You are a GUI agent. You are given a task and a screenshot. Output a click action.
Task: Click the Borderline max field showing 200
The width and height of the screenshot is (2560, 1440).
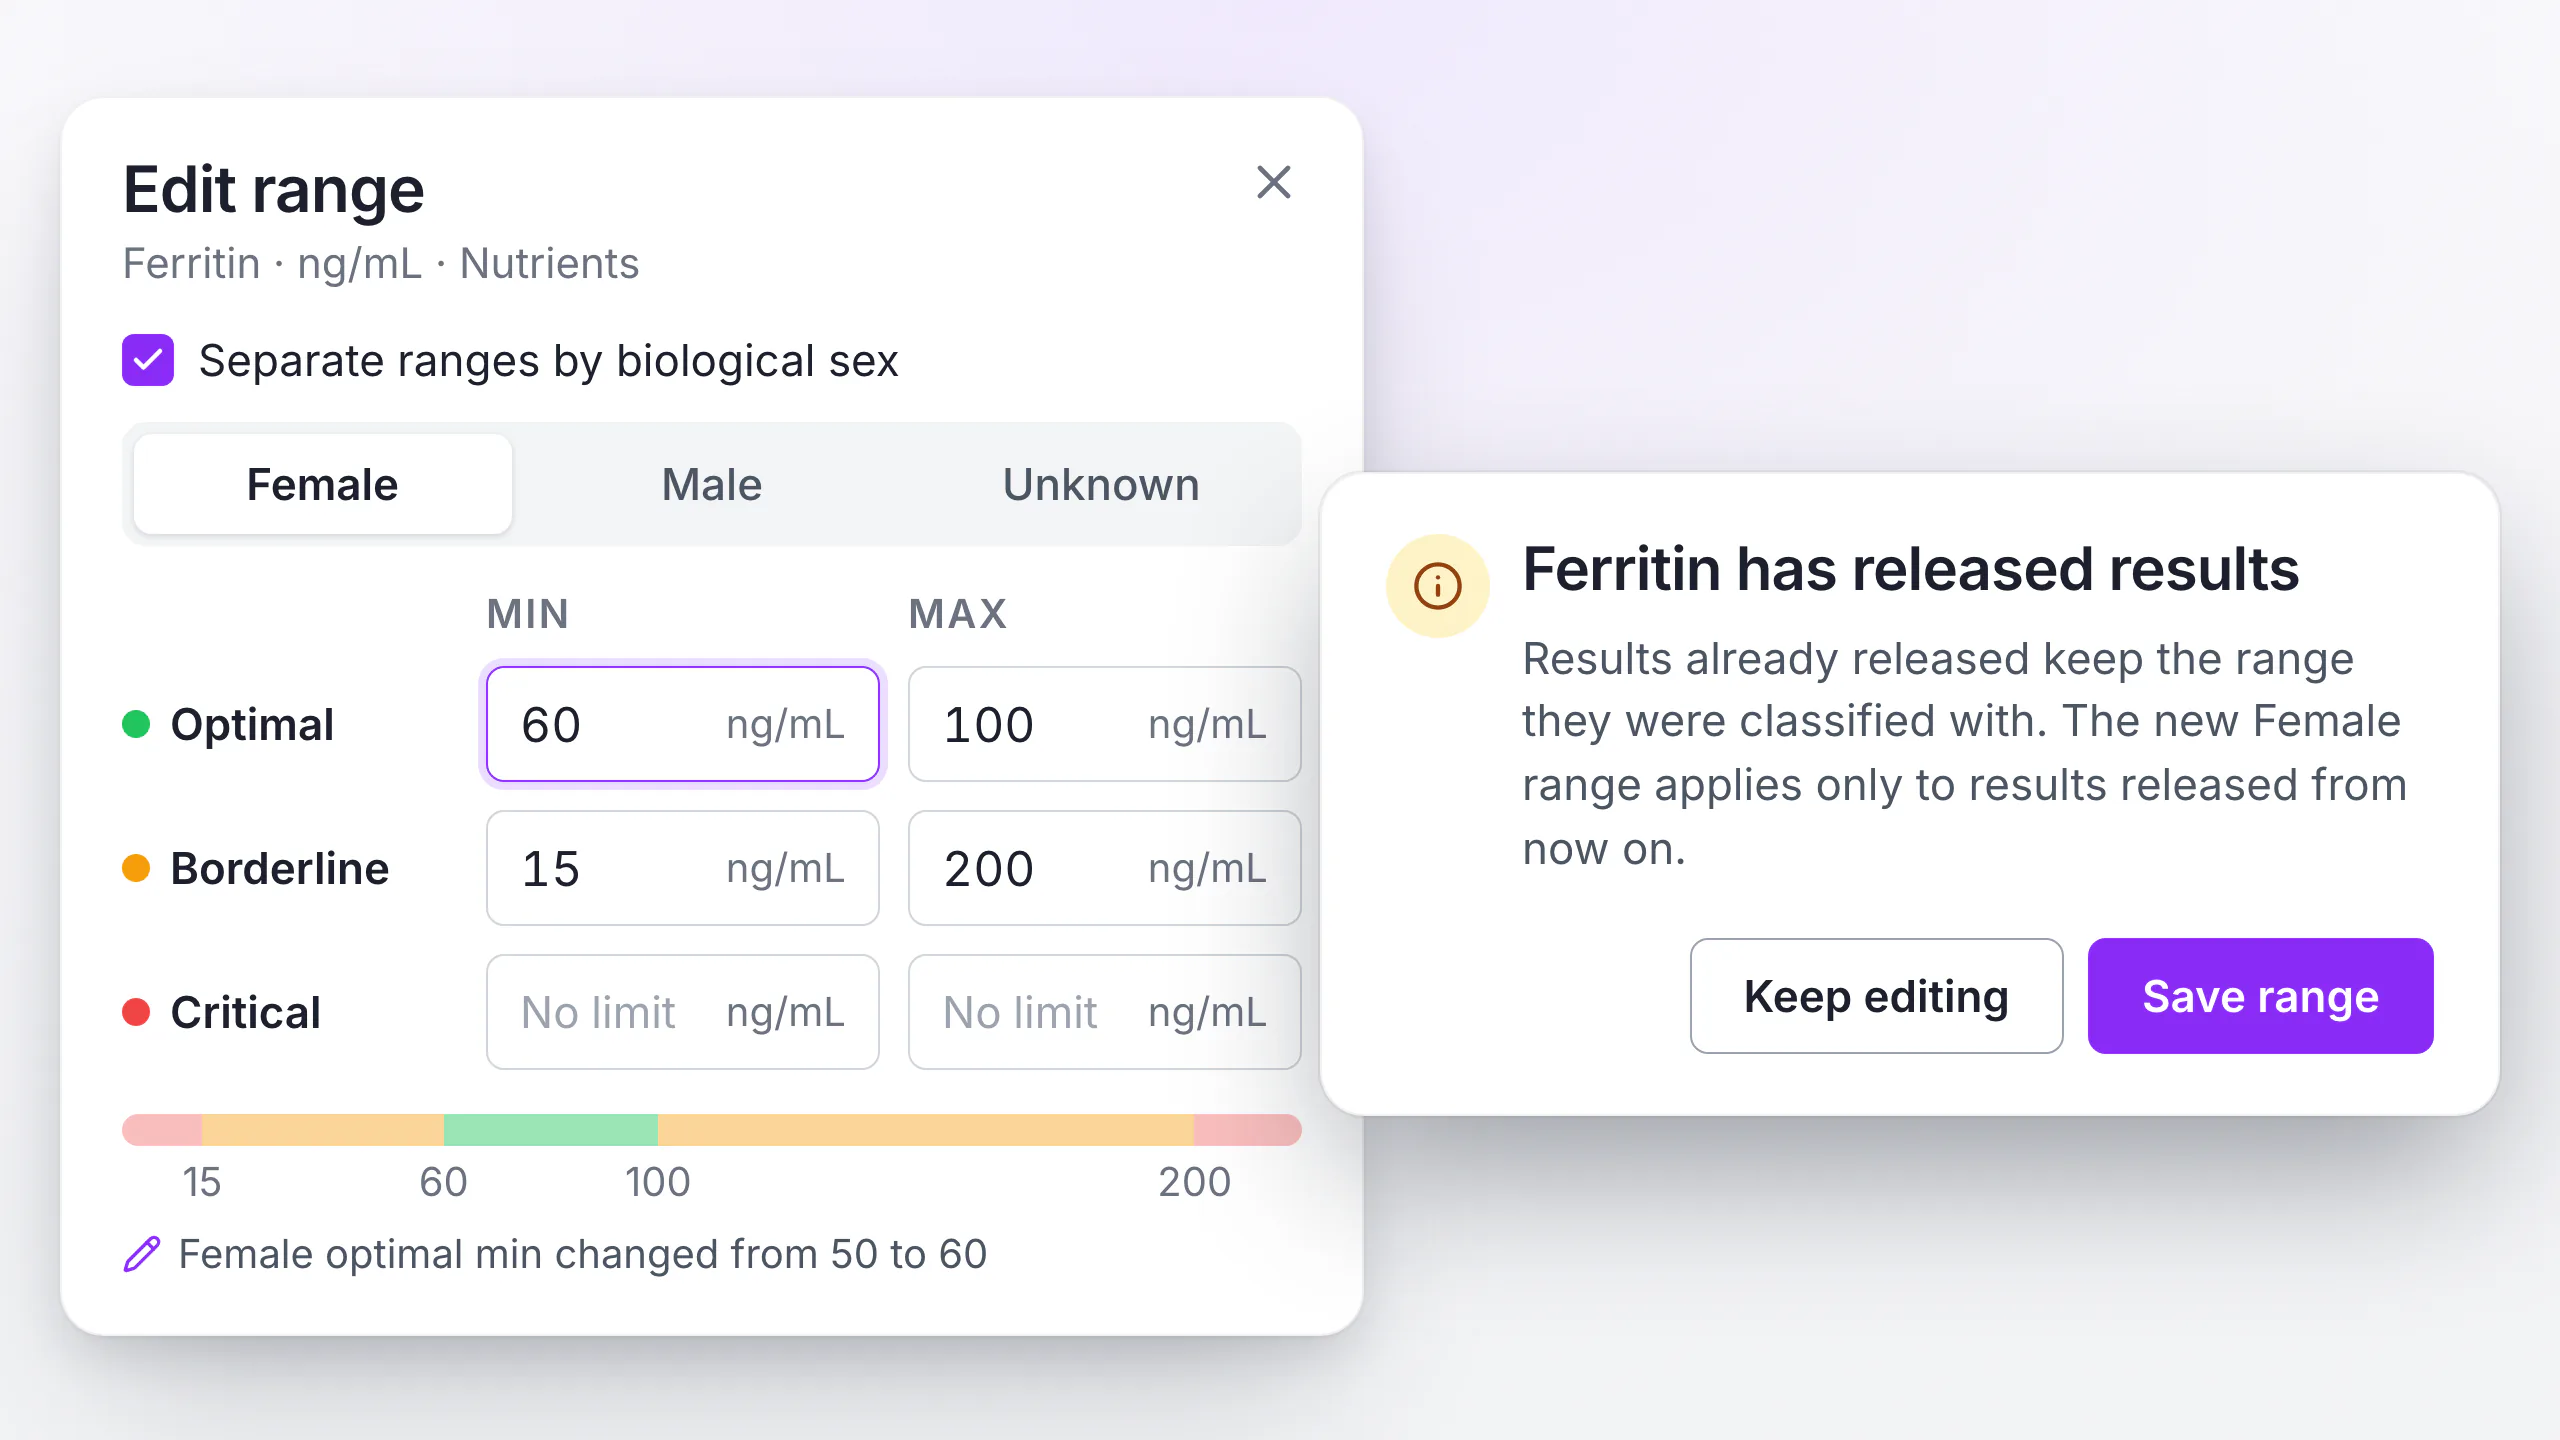tap(1104, 868)
